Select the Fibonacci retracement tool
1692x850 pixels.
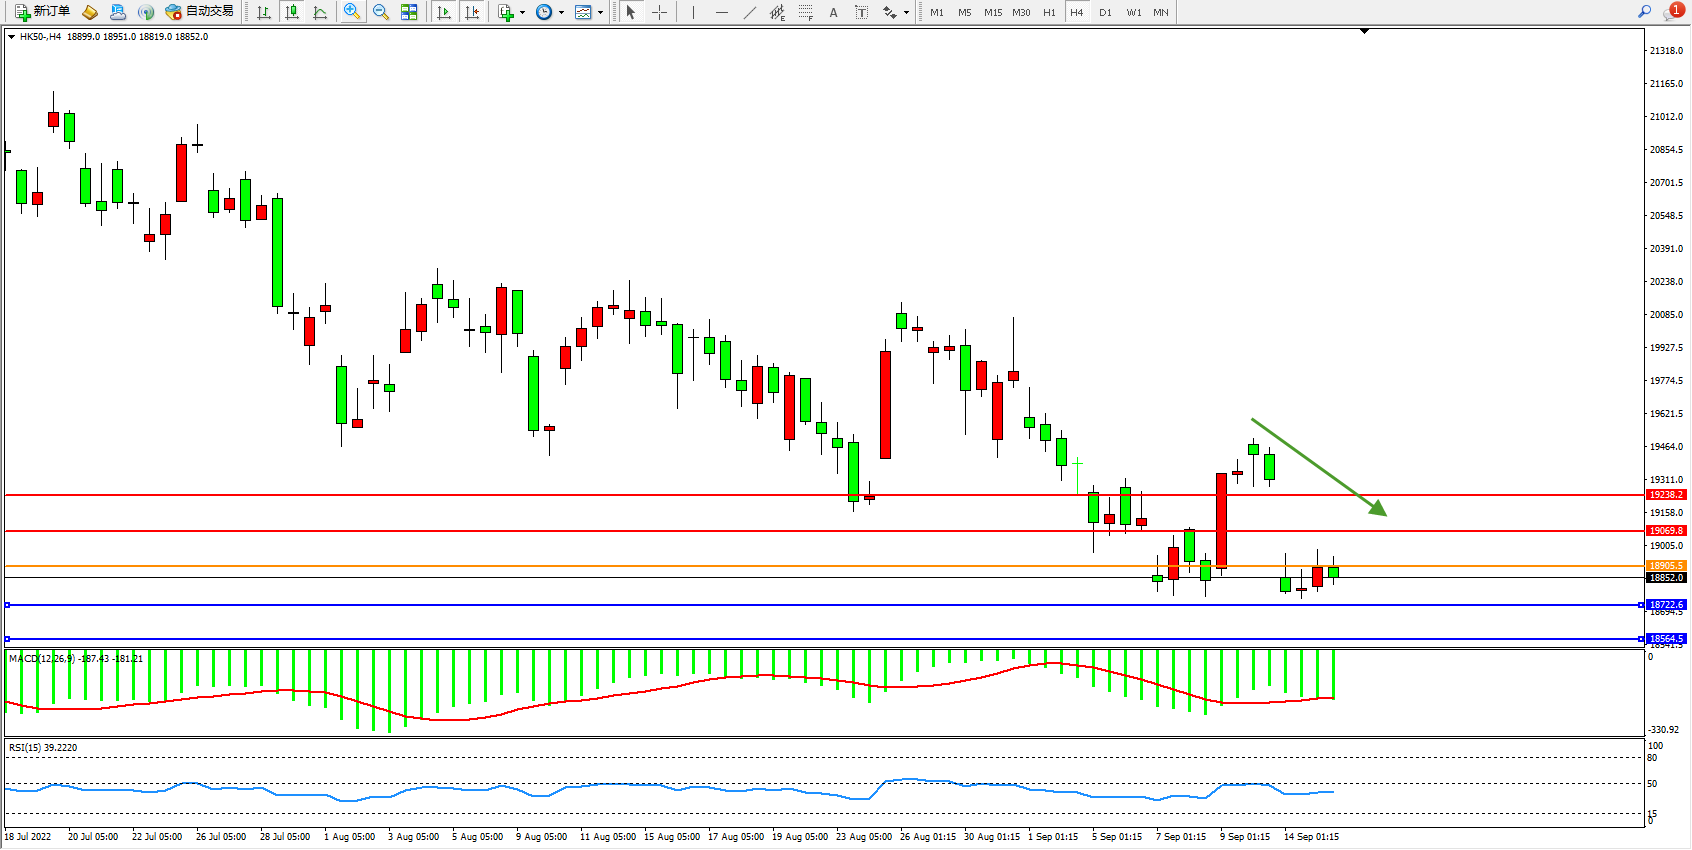[x=805, y=12]
